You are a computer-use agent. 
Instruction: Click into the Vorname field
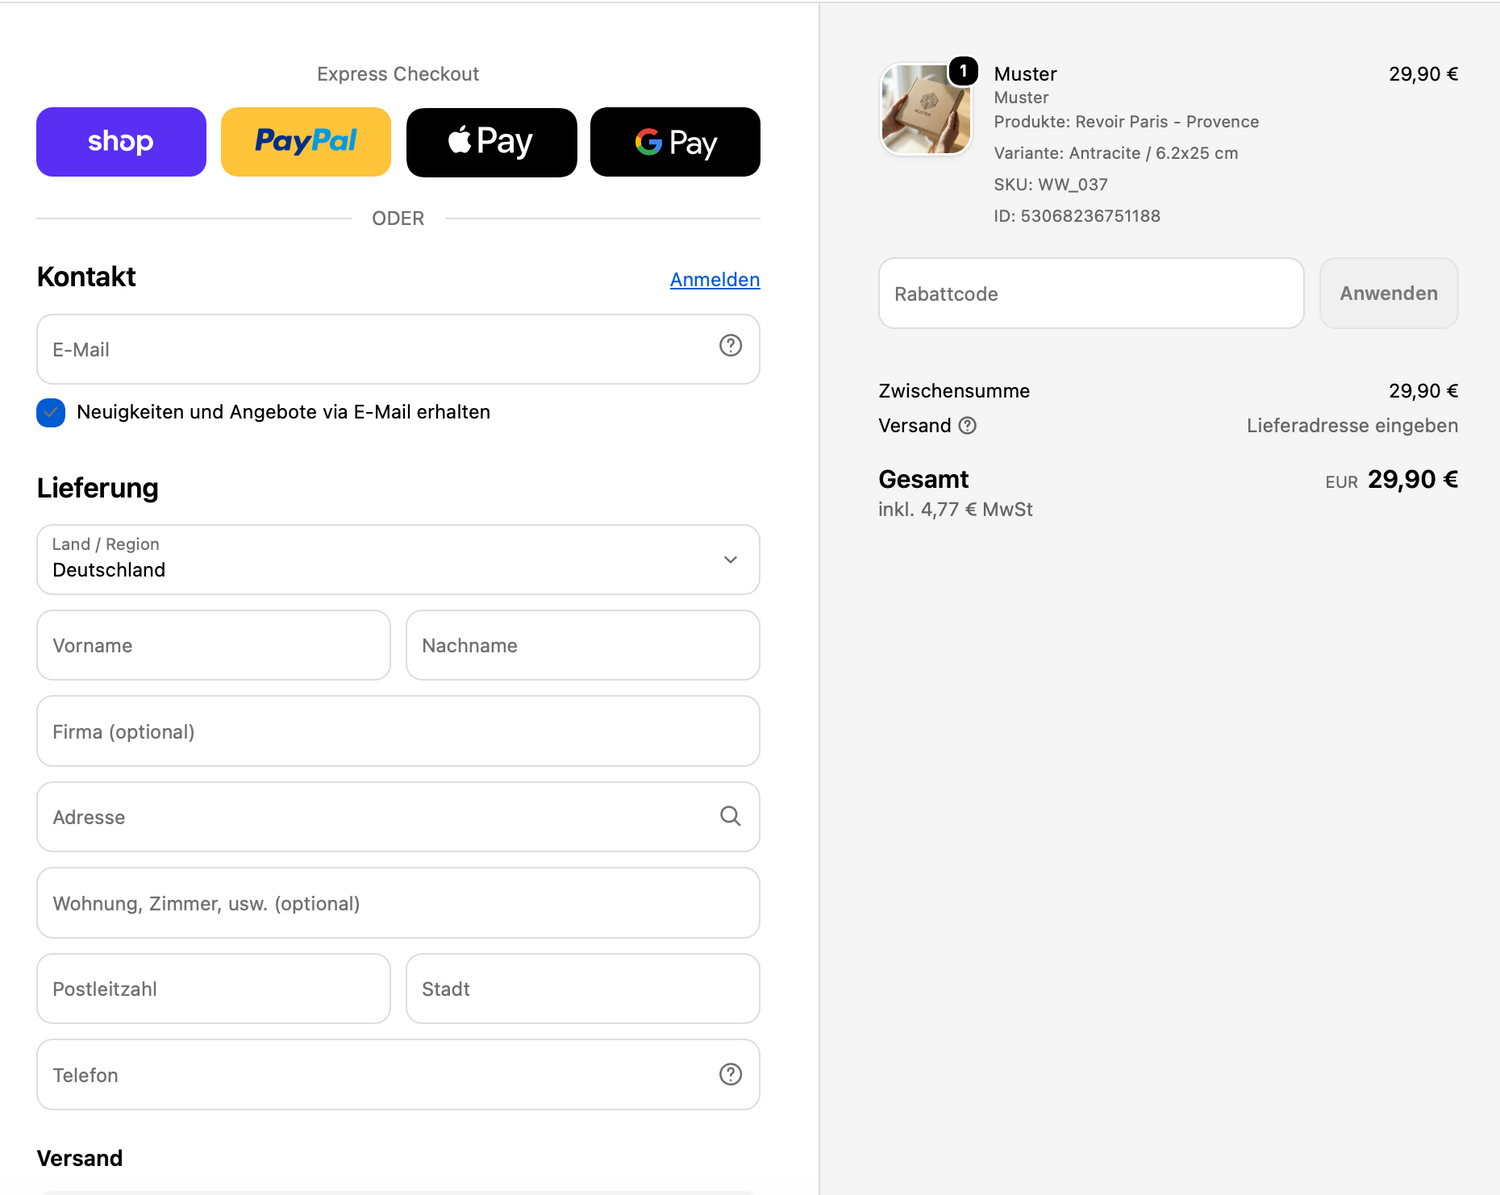point(213,645)
